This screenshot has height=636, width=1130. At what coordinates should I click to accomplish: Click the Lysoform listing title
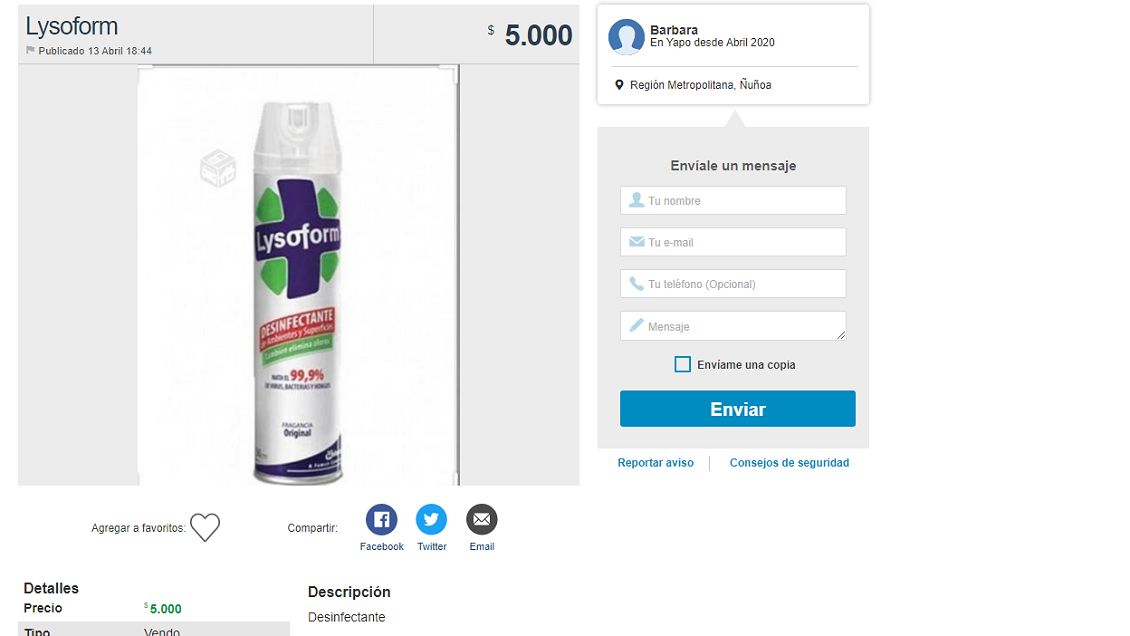tap(72, 27)
